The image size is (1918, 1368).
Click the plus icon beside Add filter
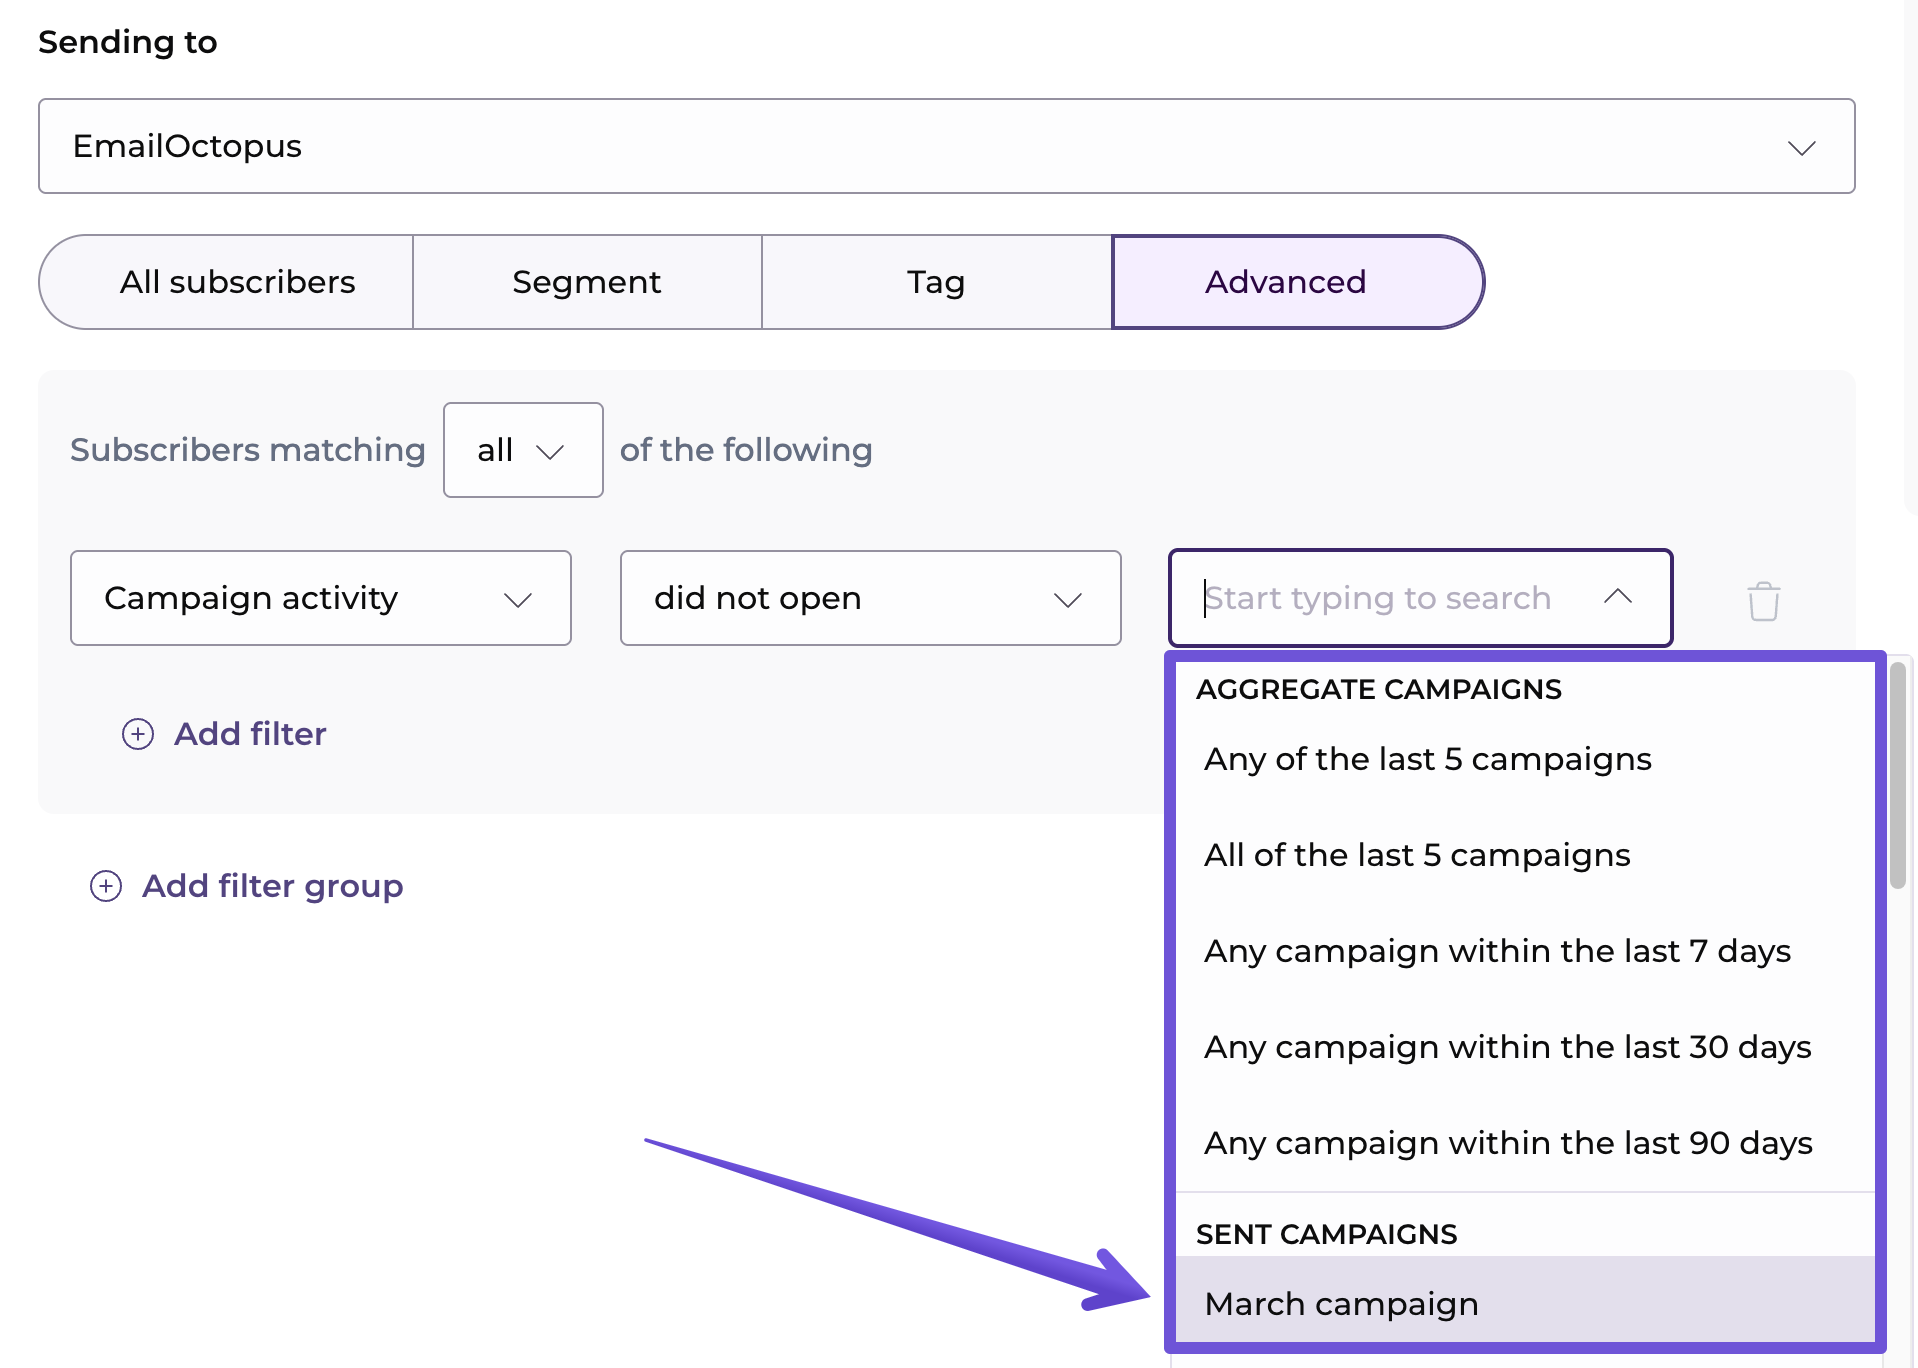(x=138, y=734)
